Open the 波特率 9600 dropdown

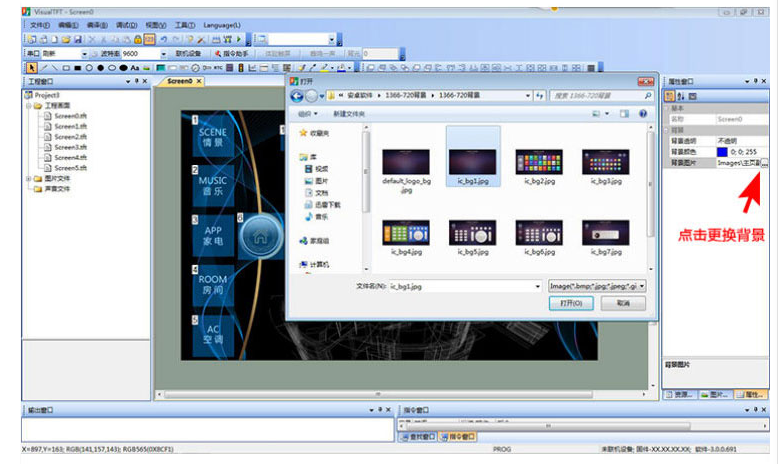(x=163, y=54)
